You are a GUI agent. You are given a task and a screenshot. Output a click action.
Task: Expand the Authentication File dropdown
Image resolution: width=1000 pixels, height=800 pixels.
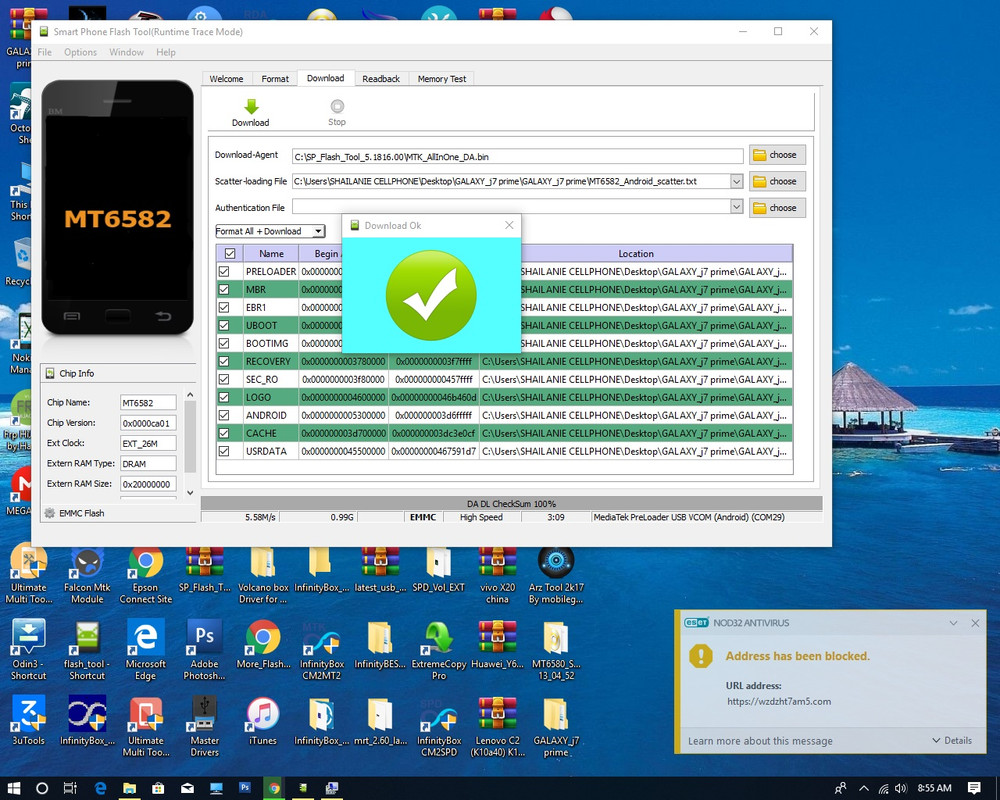tap(737, 207)
